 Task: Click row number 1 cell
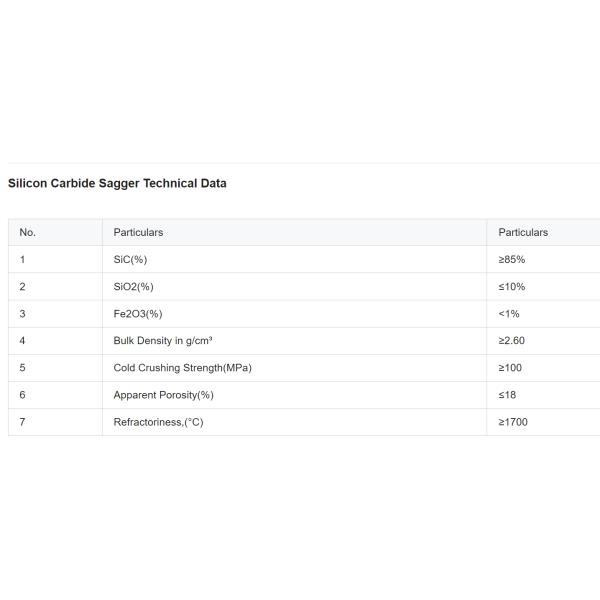pos(22,259)
